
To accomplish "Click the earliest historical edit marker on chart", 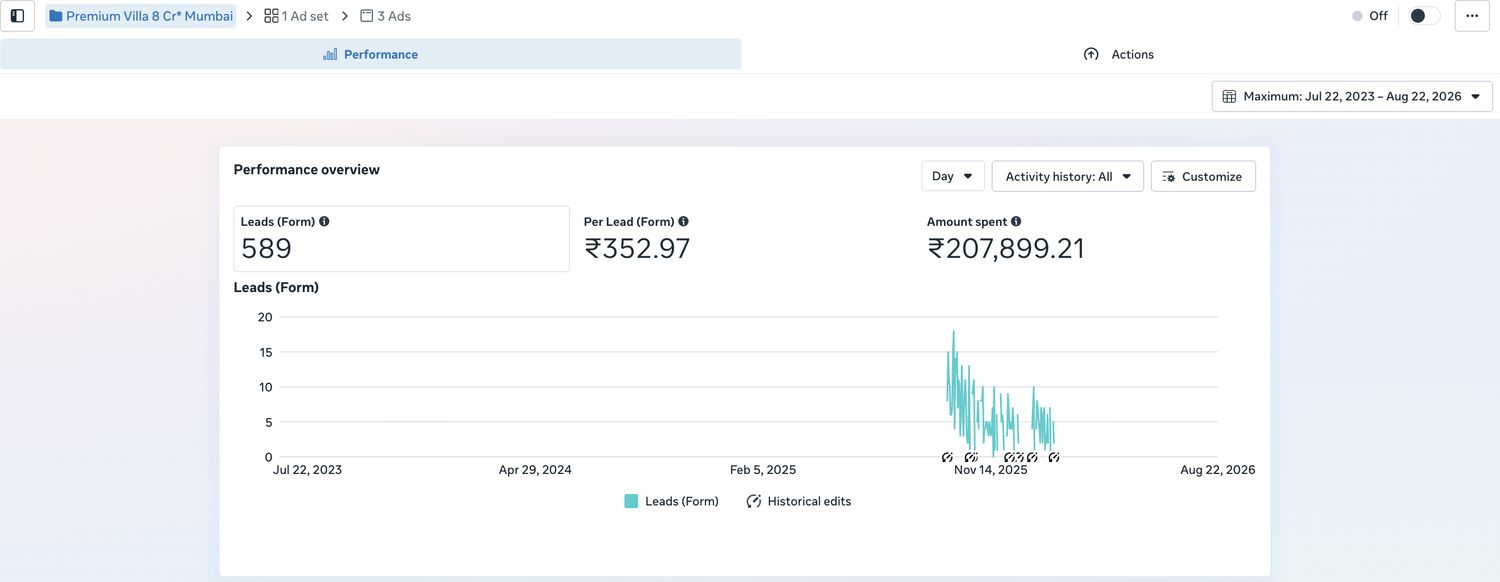I will point(947,458).
